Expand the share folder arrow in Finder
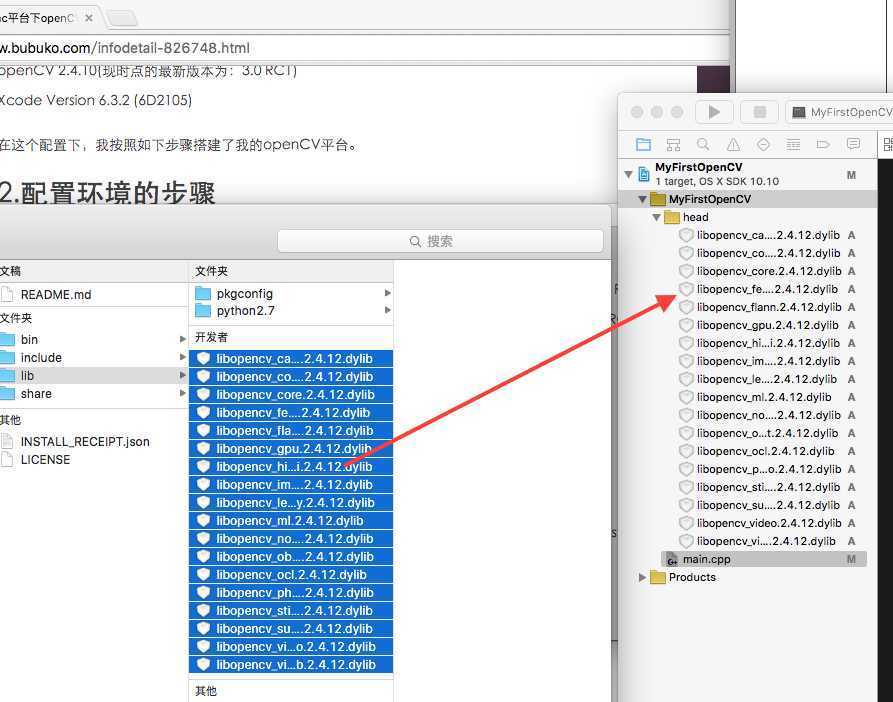893x702 pixels. tap(182, 393)
